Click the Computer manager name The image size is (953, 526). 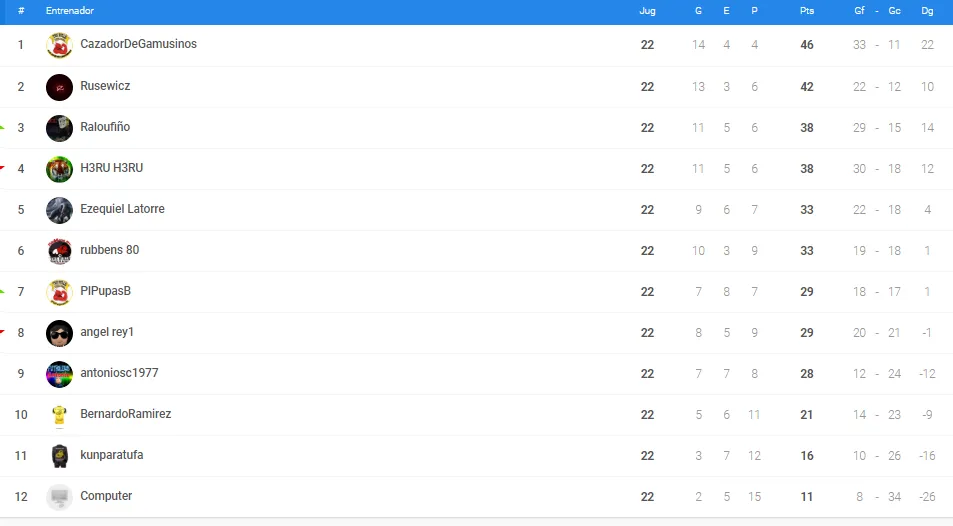tap(106, 496)
